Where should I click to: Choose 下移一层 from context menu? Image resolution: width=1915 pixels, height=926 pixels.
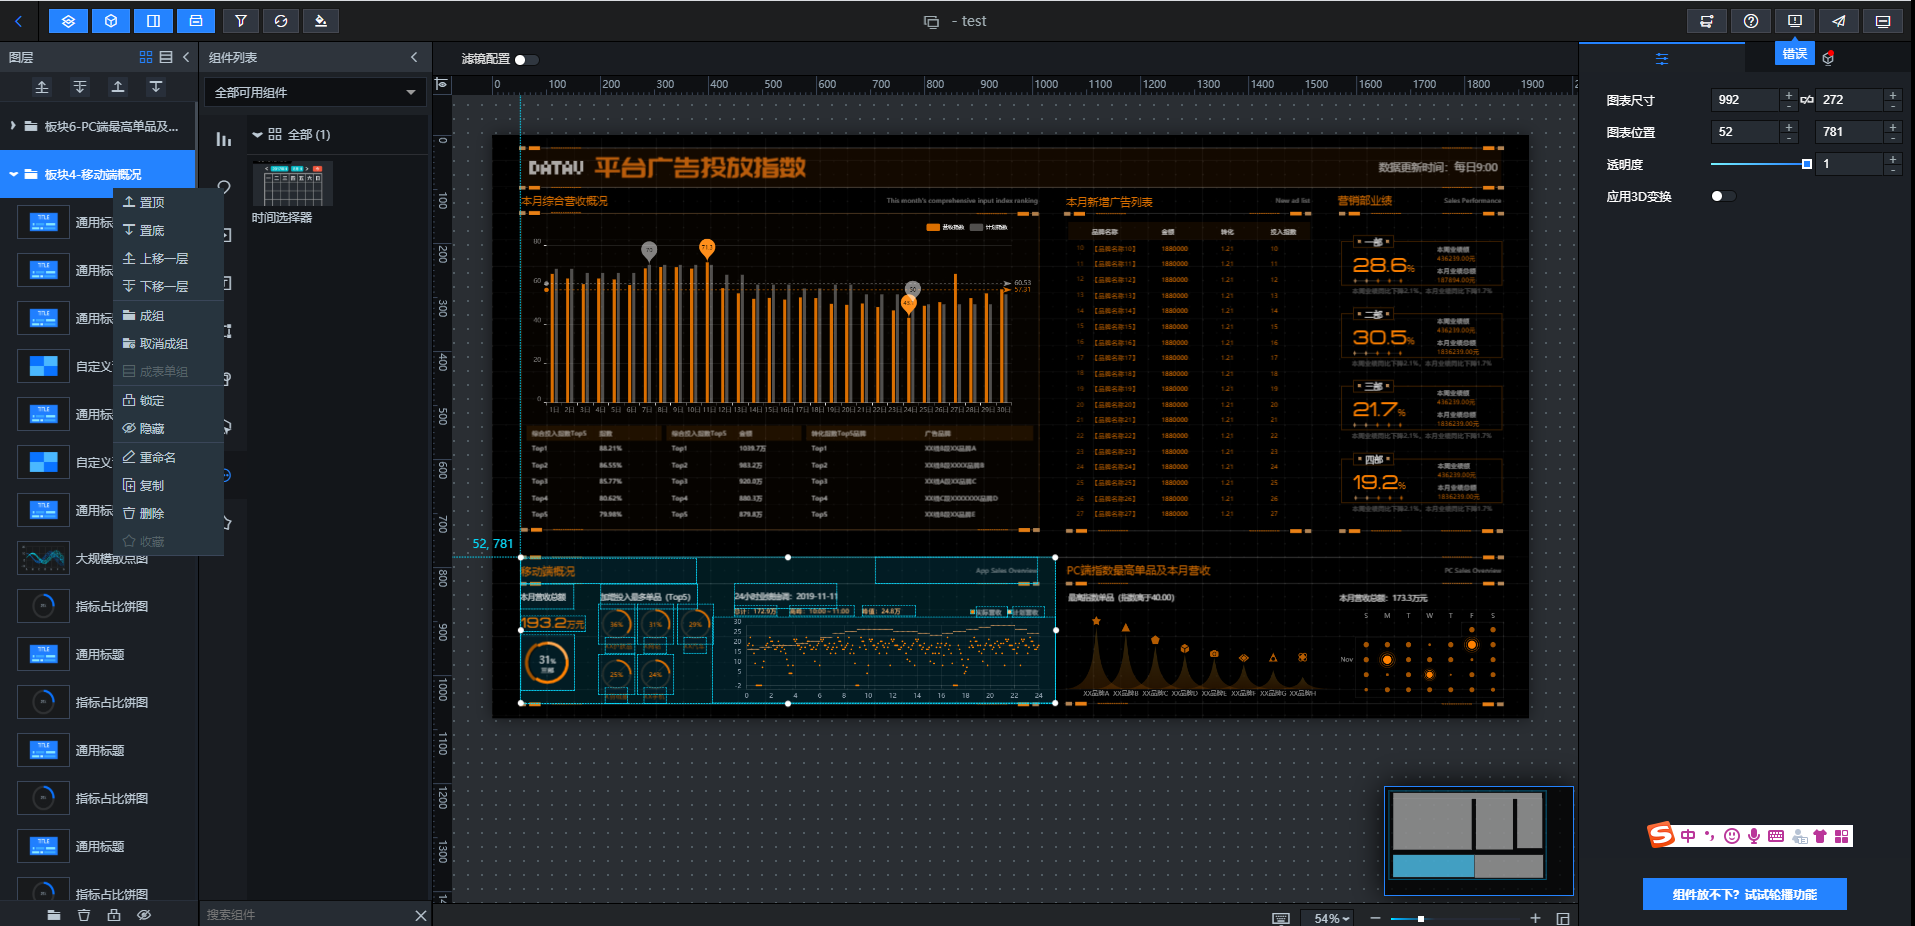tap(168, 286)
